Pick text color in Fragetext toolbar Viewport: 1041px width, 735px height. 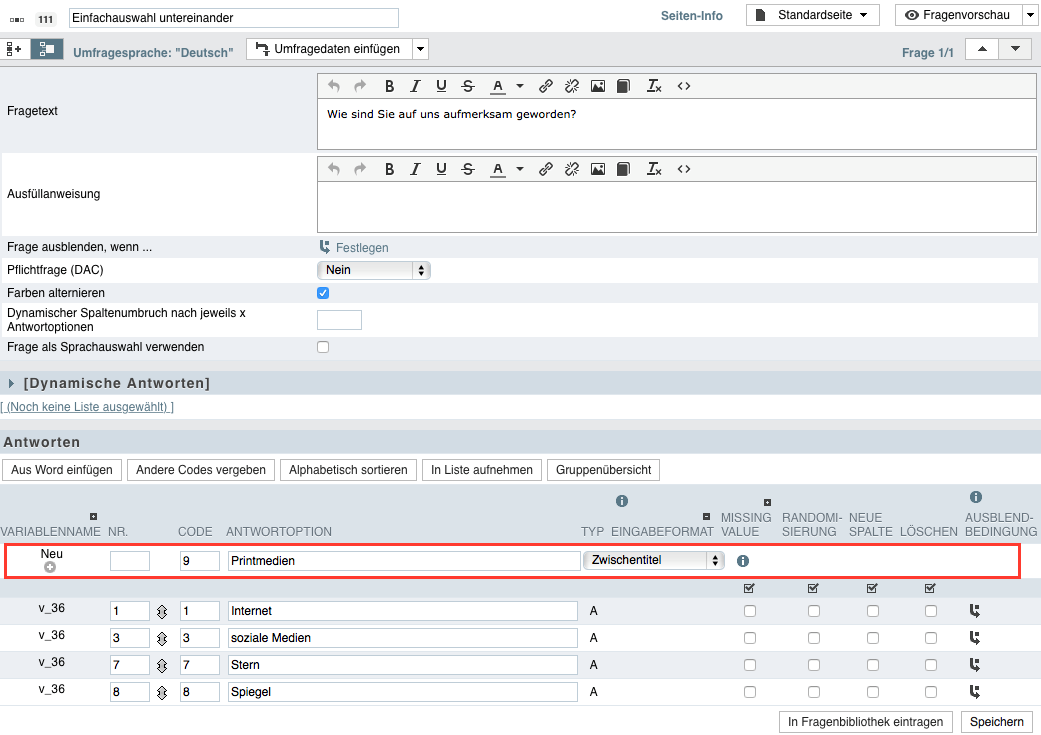498,86
